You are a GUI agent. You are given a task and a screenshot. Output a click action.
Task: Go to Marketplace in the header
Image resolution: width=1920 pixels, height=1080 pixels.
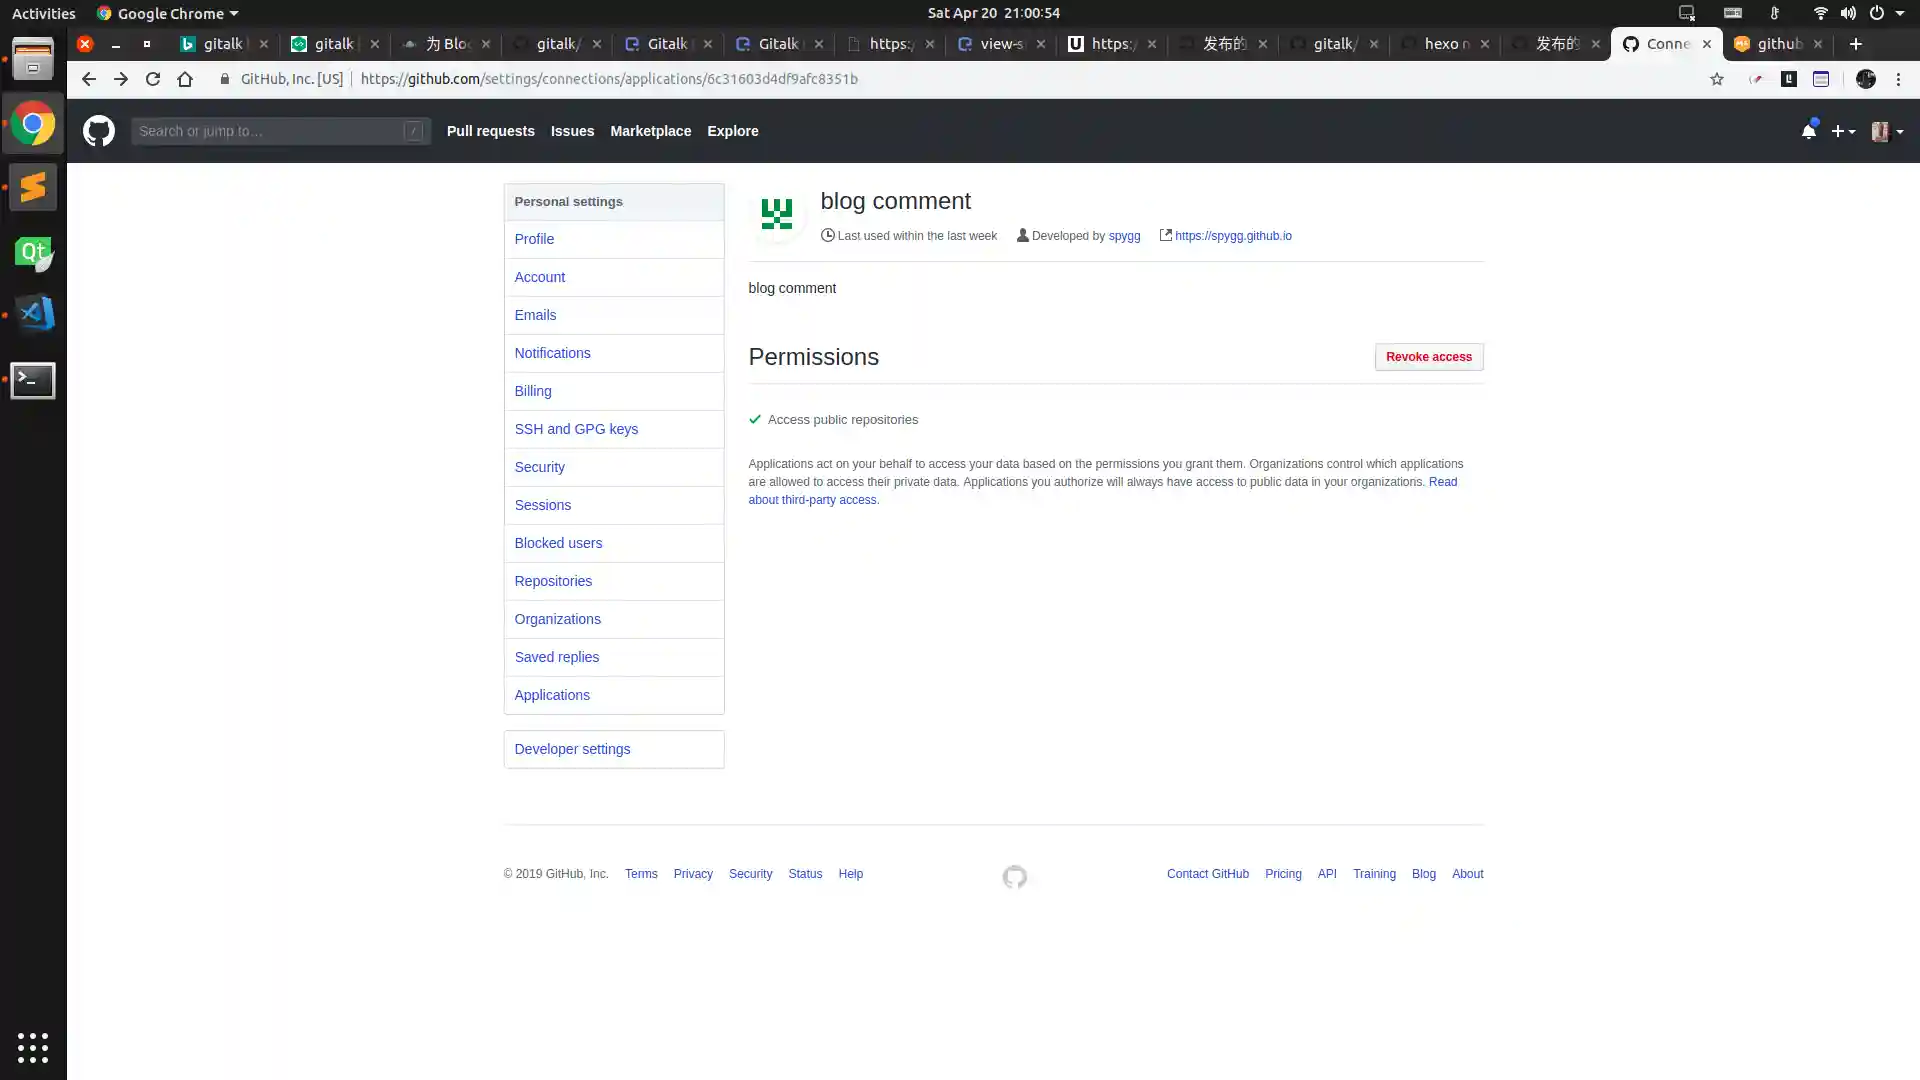[x=650, y=131]
